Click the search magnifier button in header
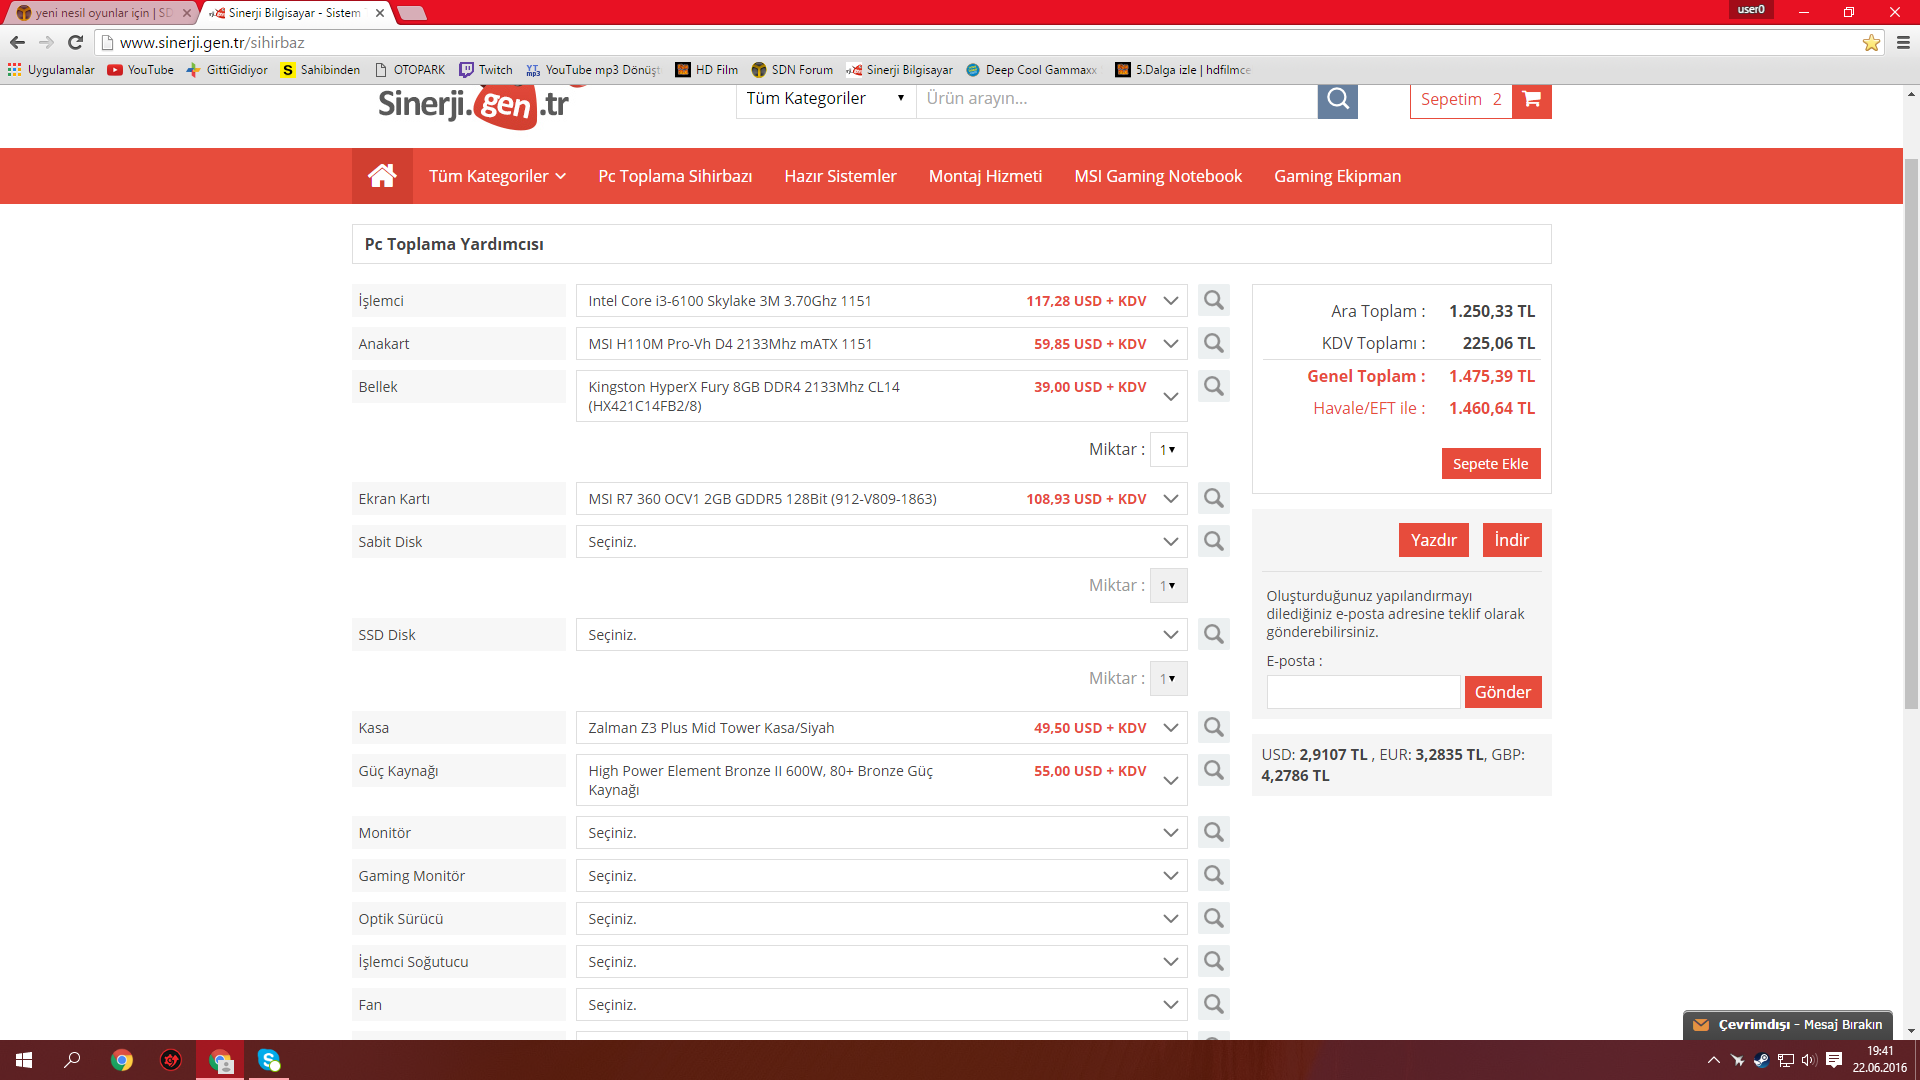 [1337, 99]
